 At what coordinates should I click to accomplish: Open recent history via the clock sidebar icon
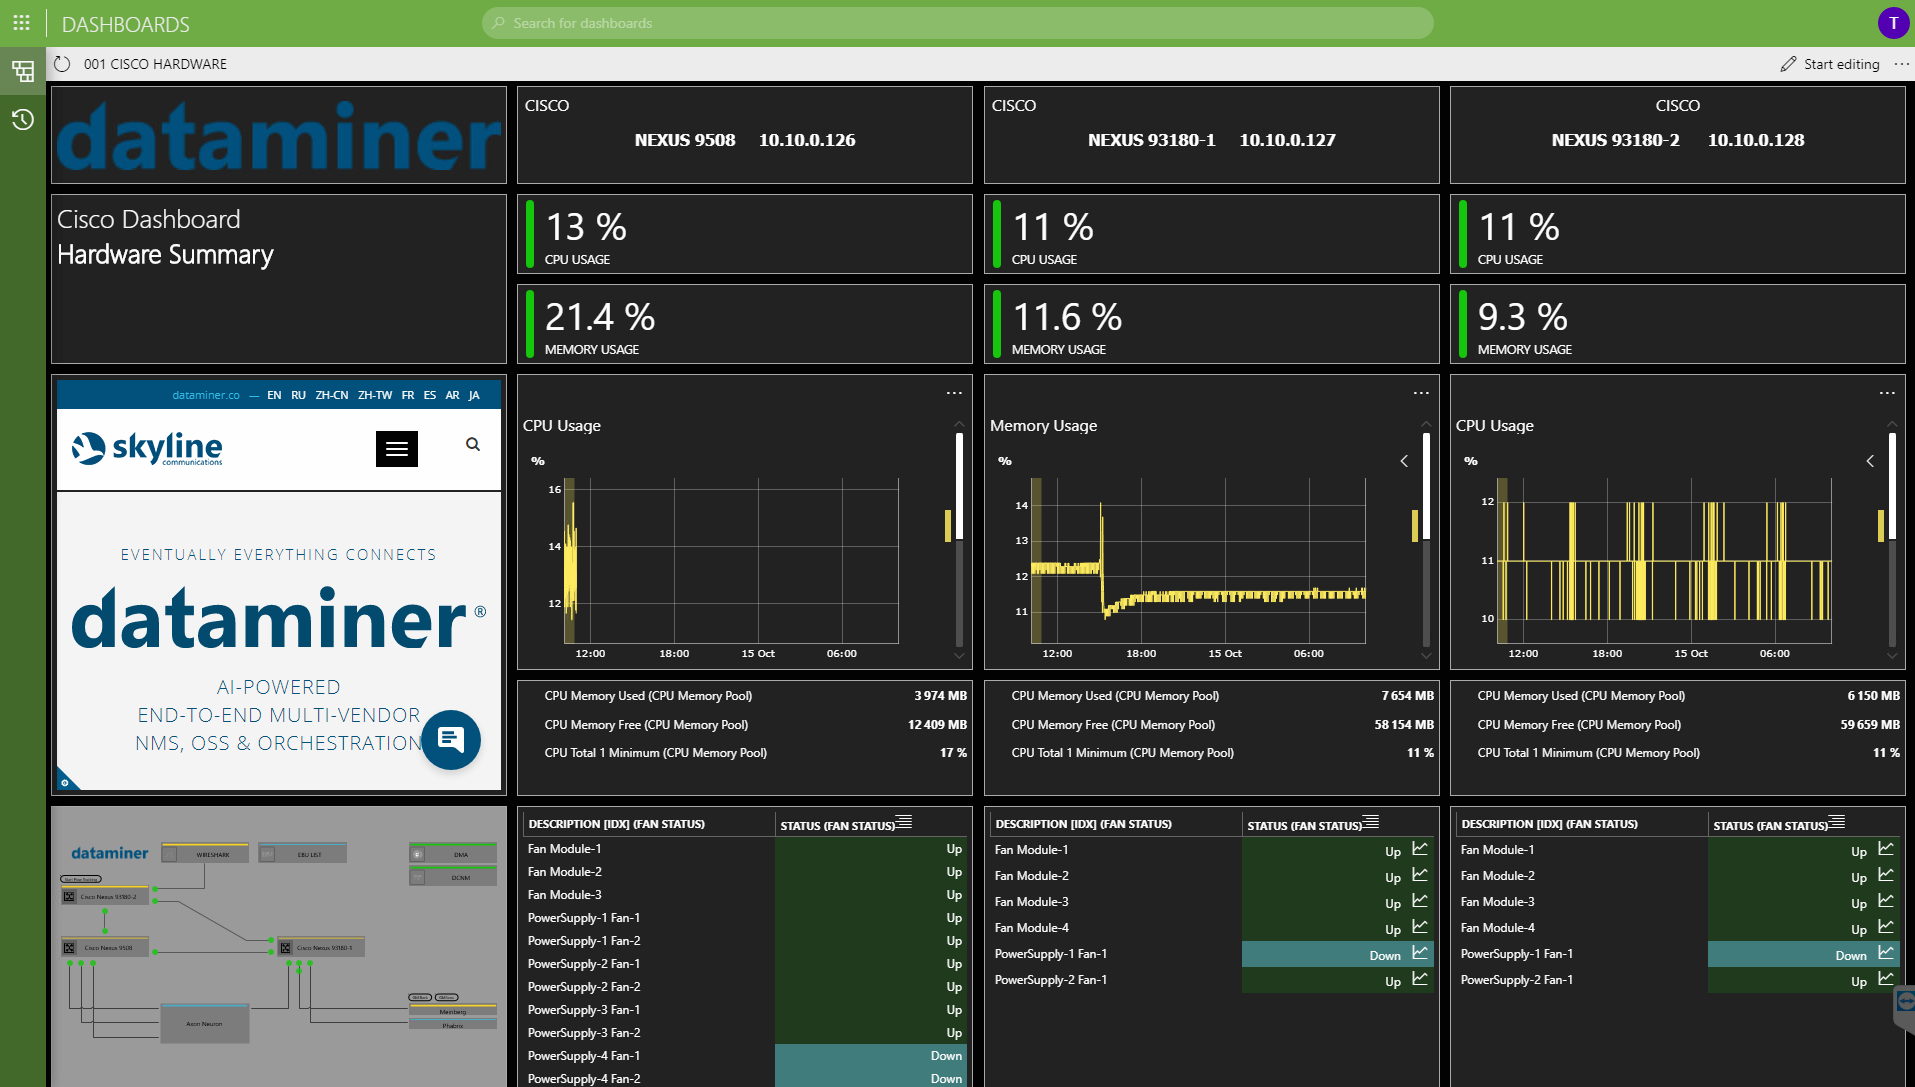click(x=22, y=120)
